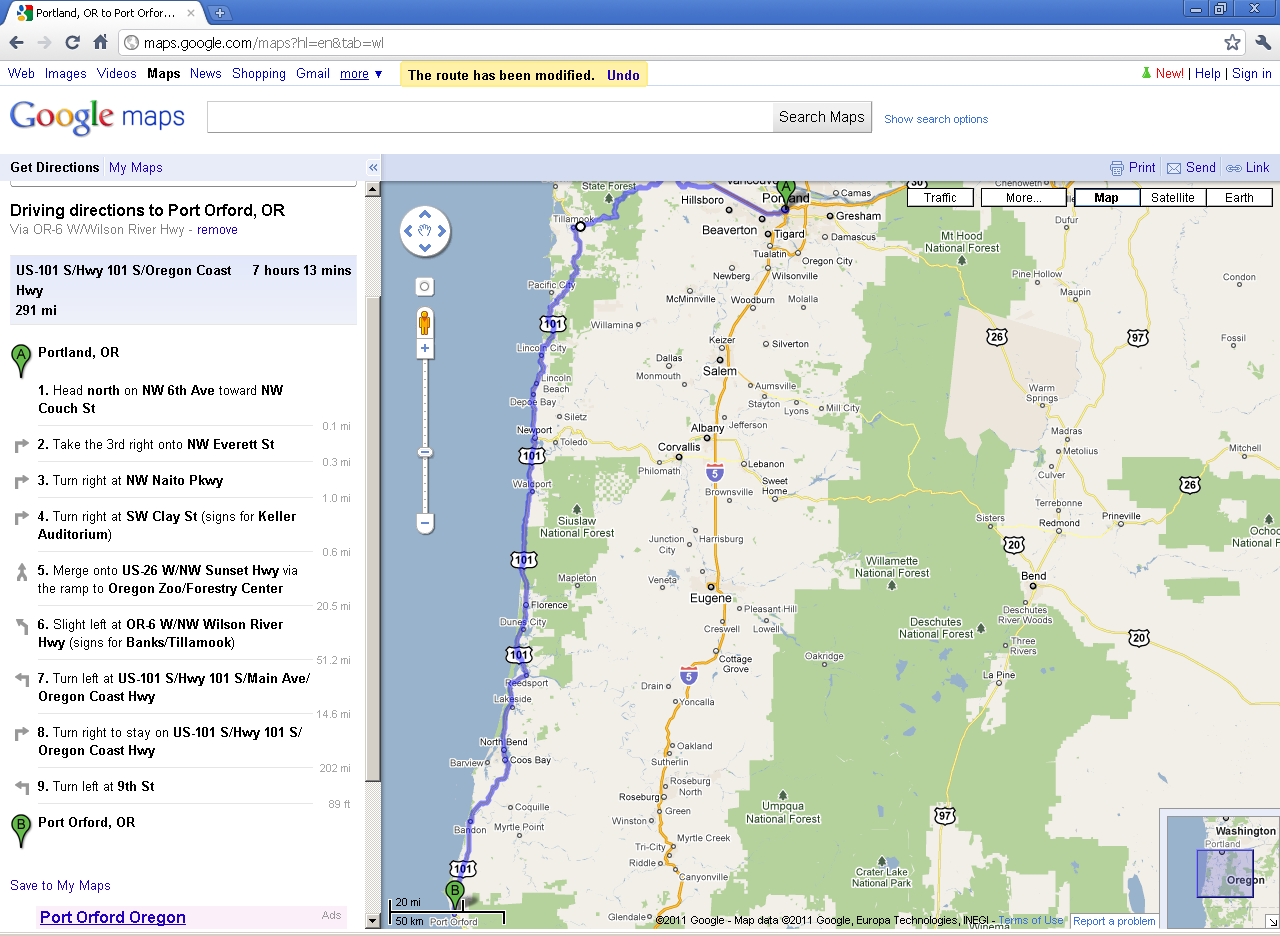Select the Map view button
This screenshot has width=1280, height=936.
click(1107, 198)
